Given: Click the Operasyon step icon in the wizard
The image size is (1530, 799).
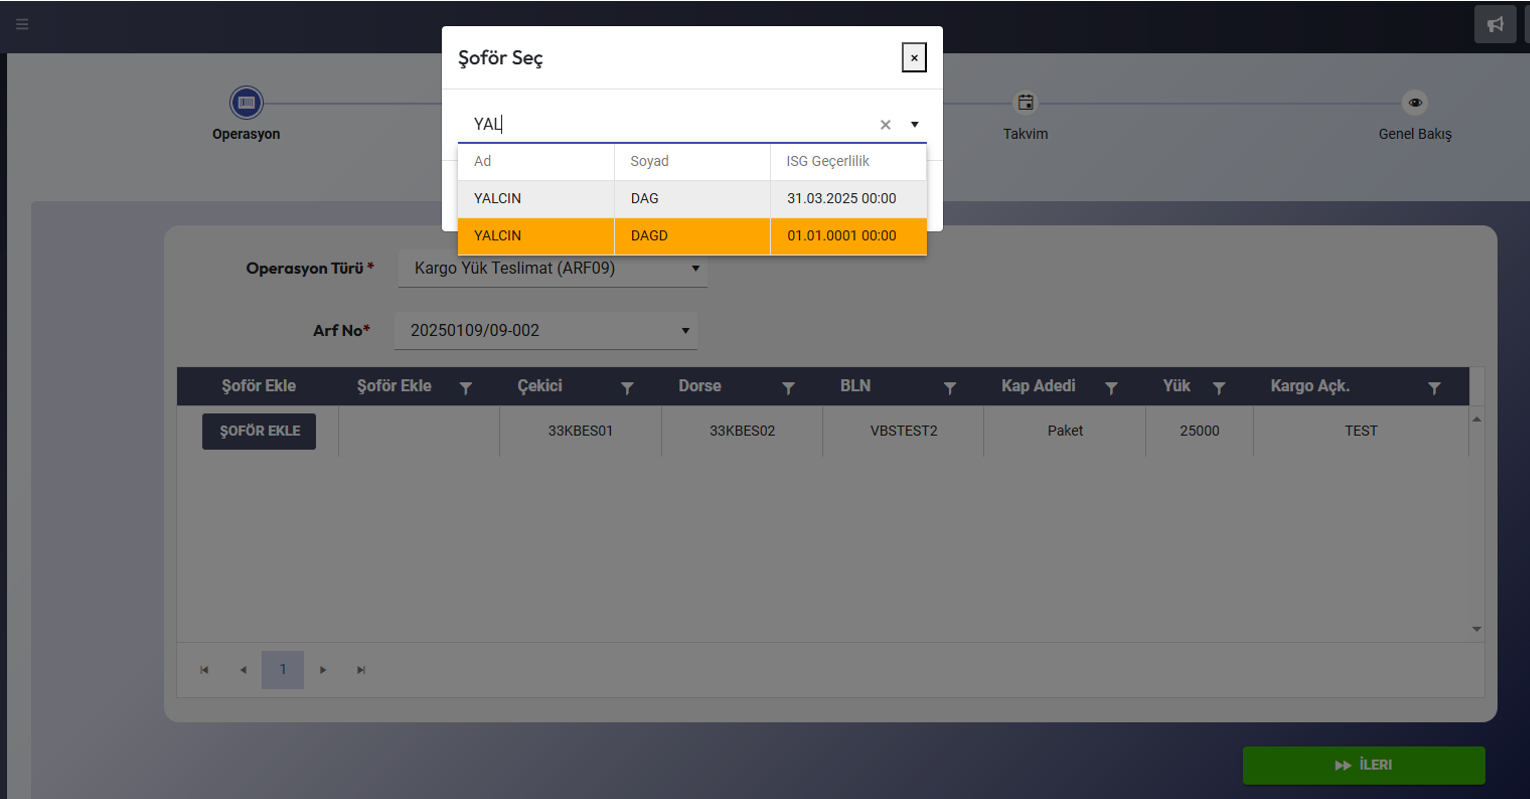Looking at the screenshot, I should pos(246,102).
